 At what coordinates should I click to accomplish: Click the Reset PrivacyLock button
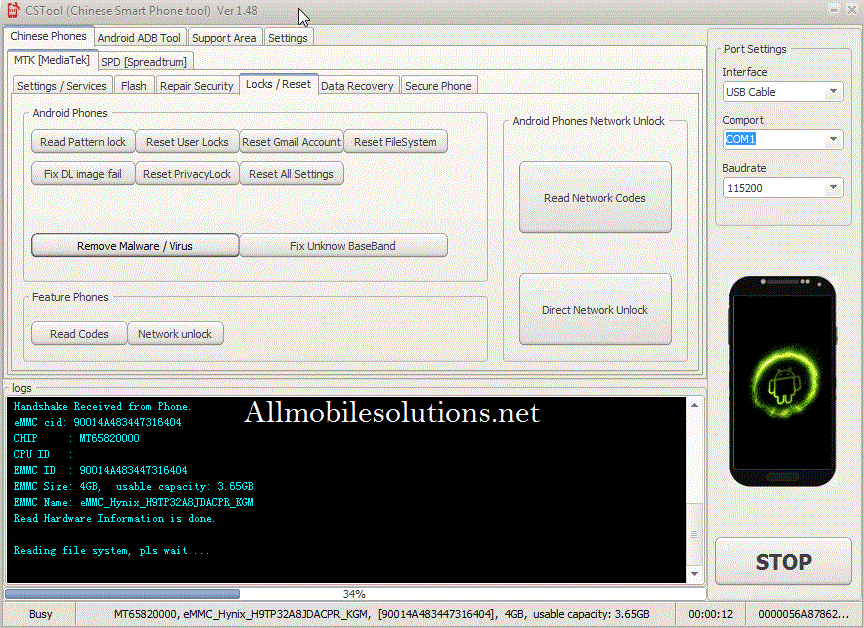(187, 174)
